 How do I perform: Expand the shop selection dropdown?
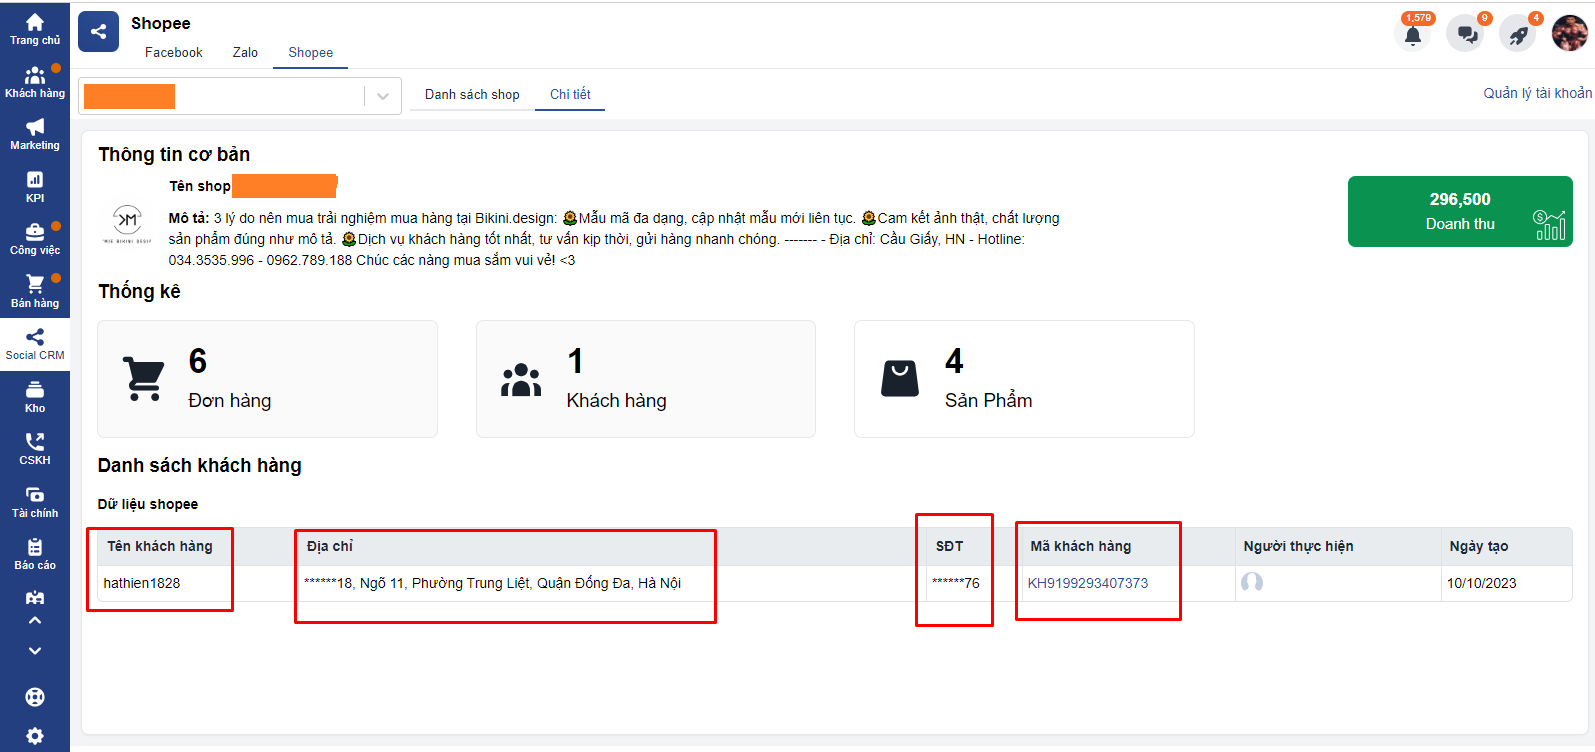pyautogui.click(x=382, y=96)
